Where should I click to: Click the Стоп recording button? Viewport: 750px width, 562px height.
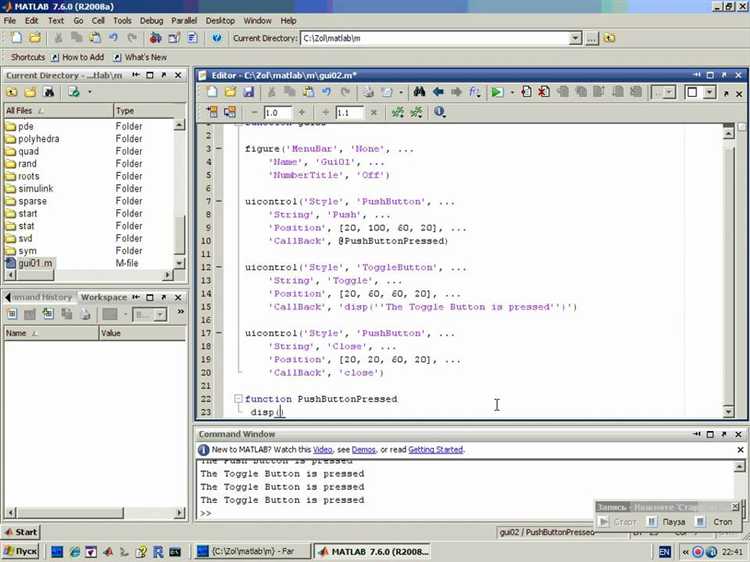click(x=714, y=522)
